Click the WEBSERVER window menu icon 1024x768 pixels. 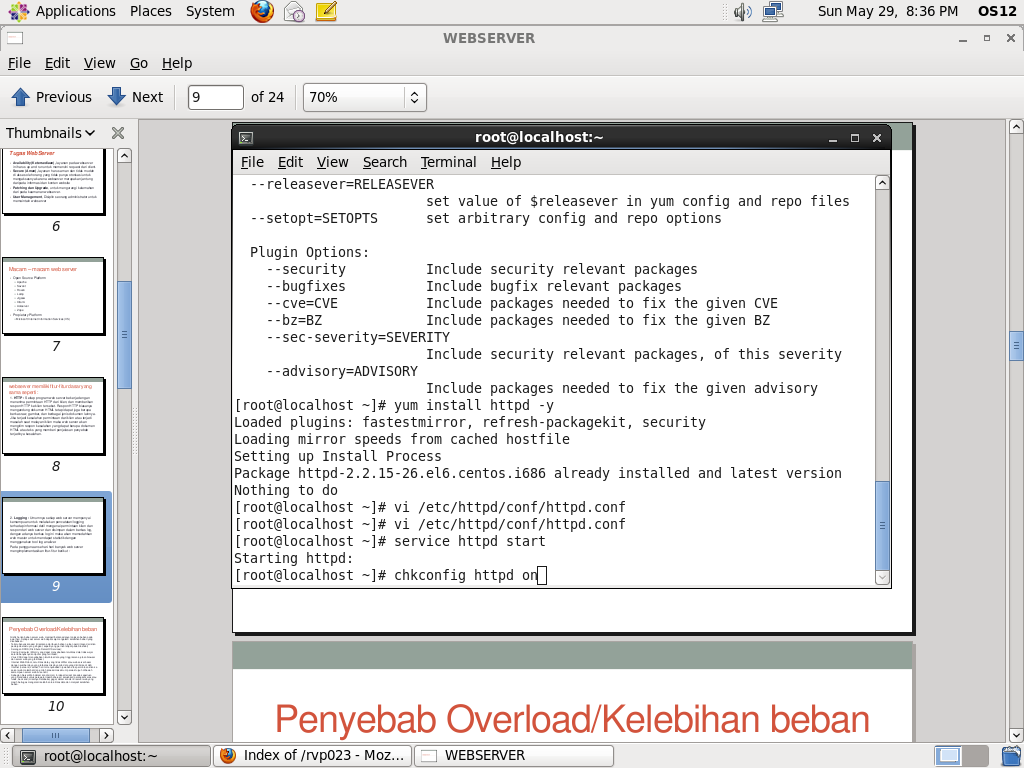14,39
